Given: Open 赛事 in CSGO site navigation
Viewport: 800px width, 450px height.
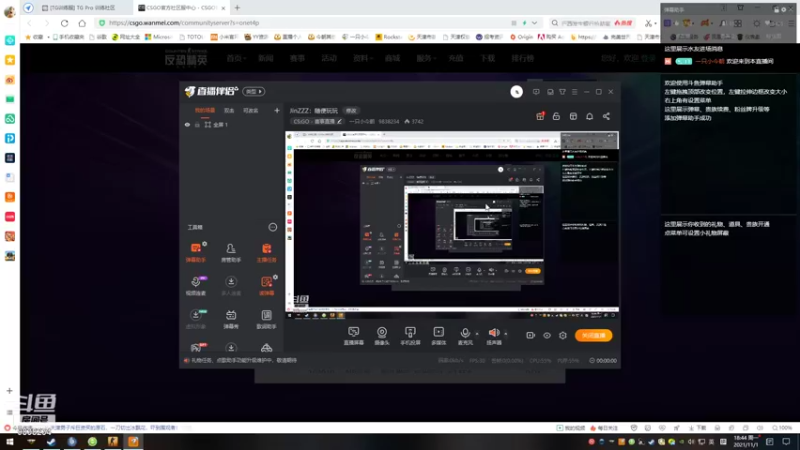Looking at the screenshot, I should (297, 58).
